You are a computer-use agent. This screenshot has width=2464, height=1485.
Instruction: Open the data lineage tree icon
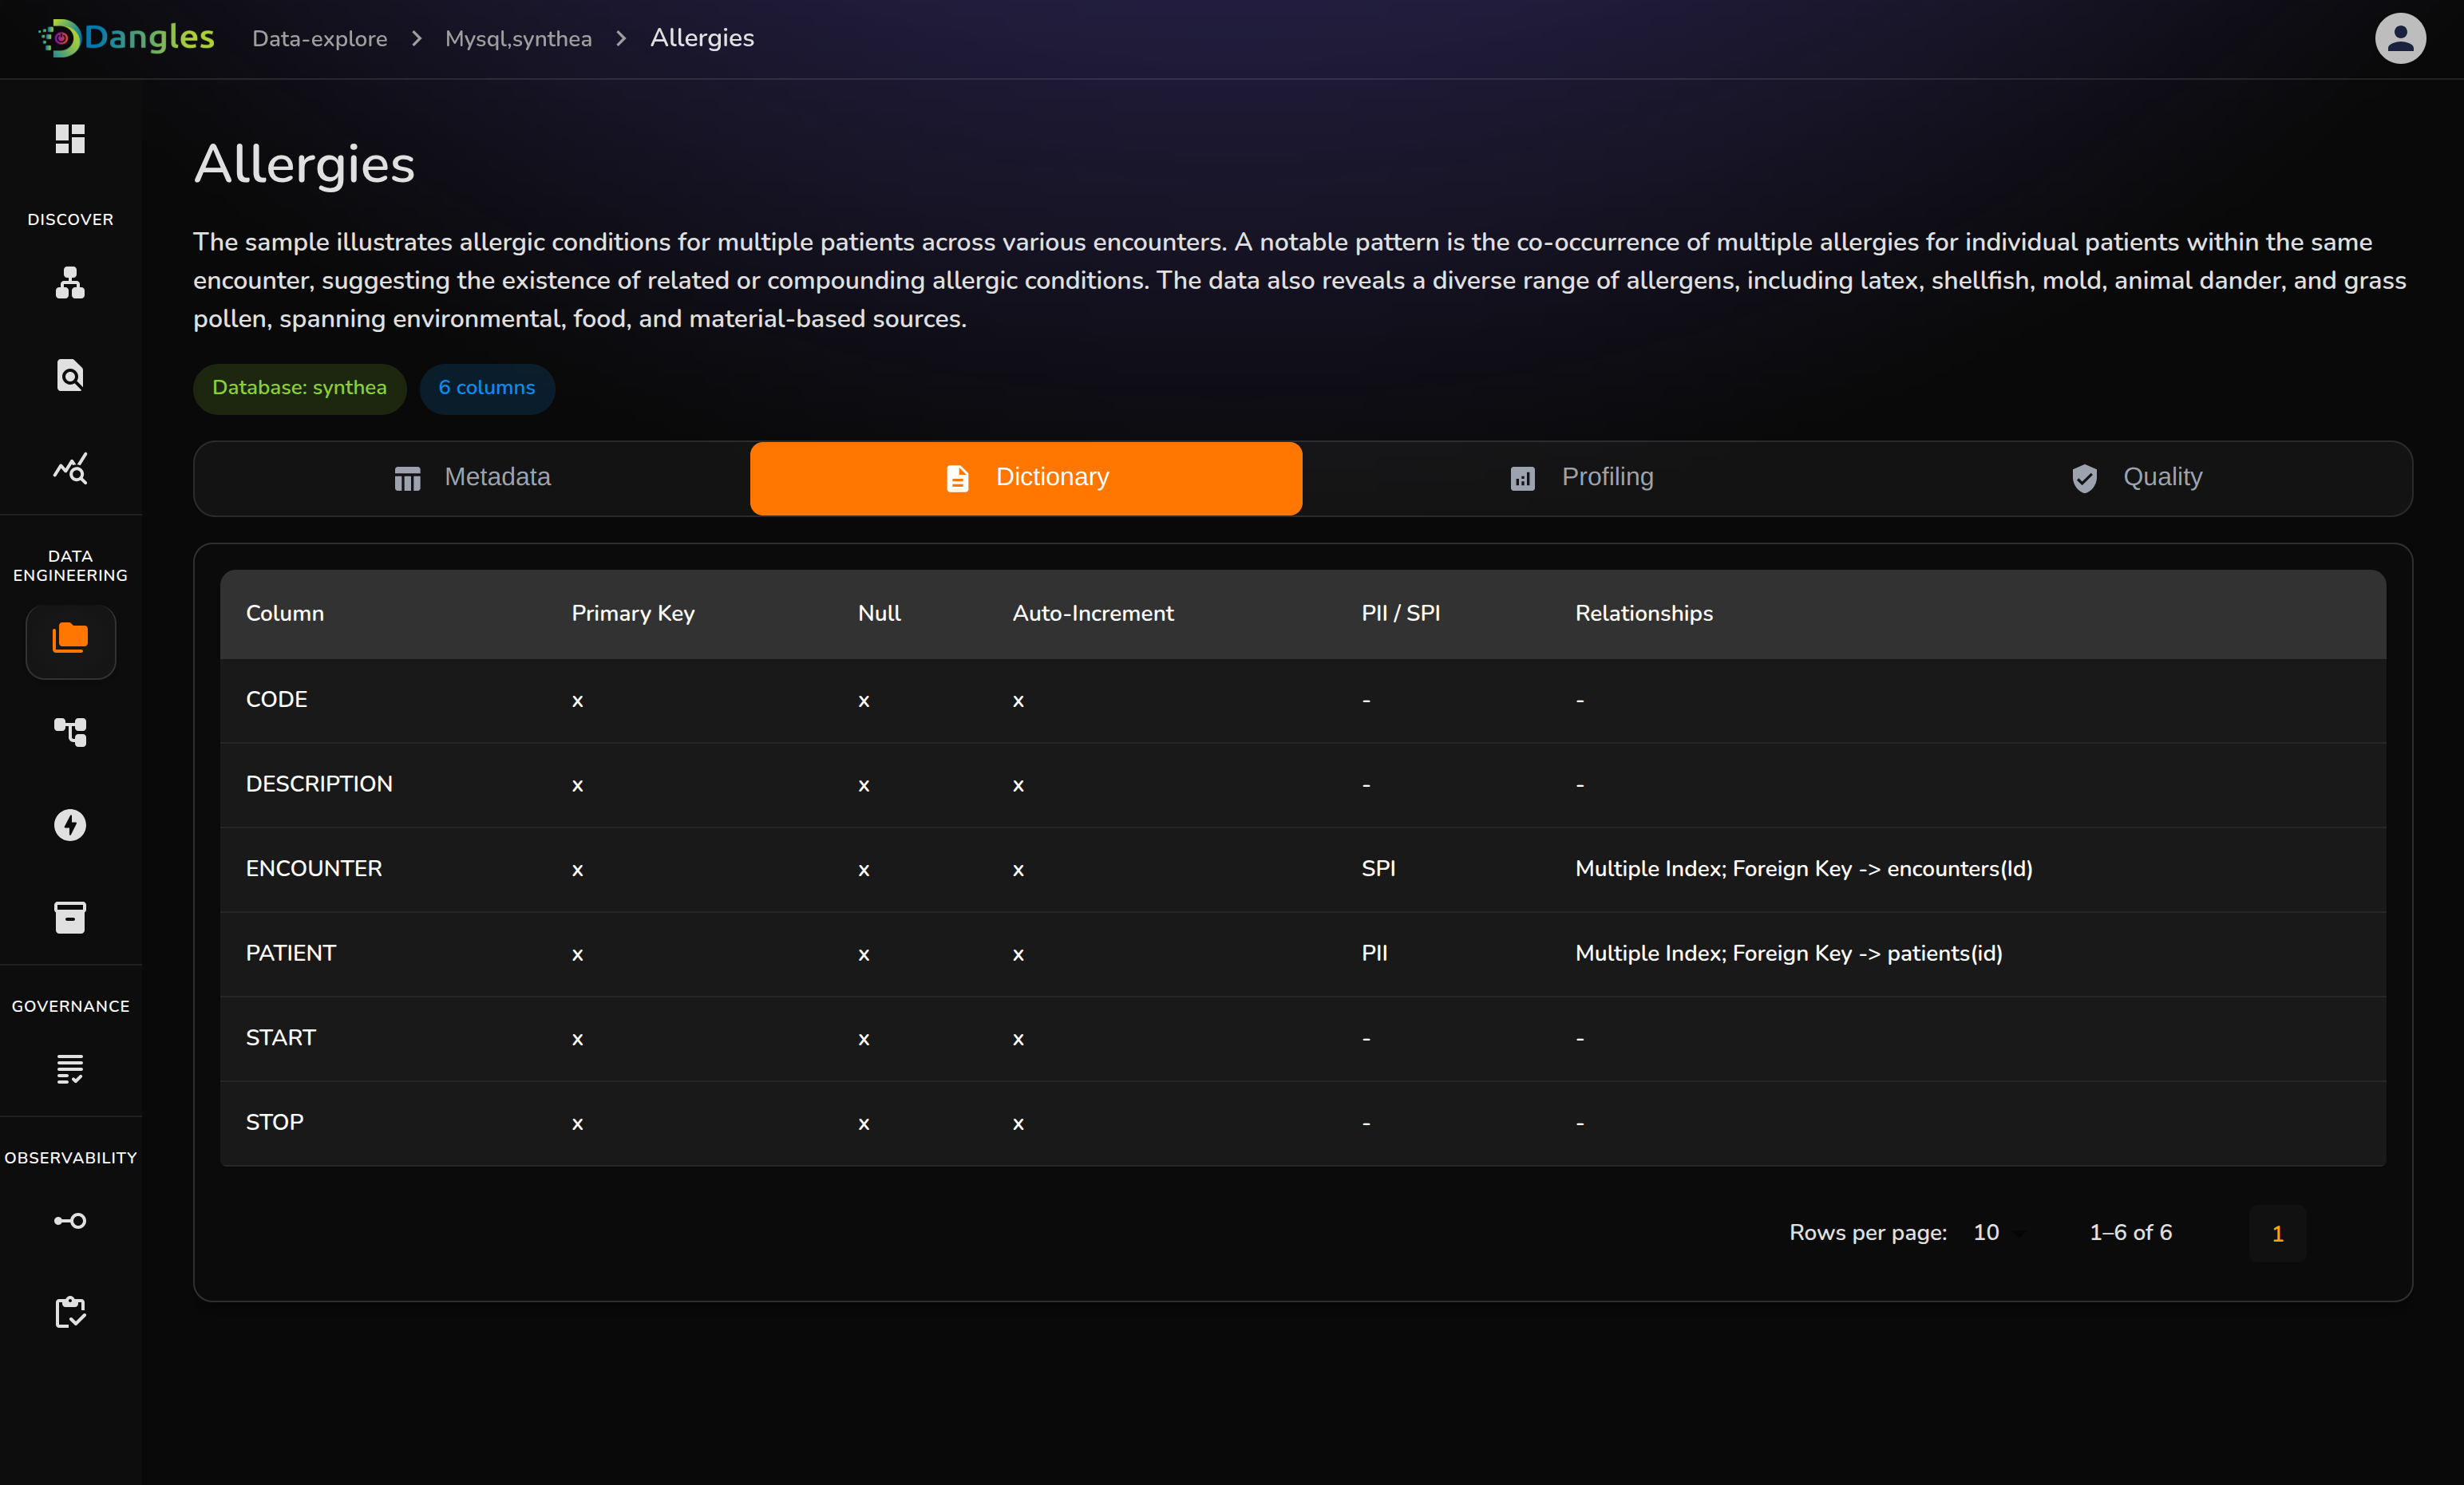click(70, 732)
